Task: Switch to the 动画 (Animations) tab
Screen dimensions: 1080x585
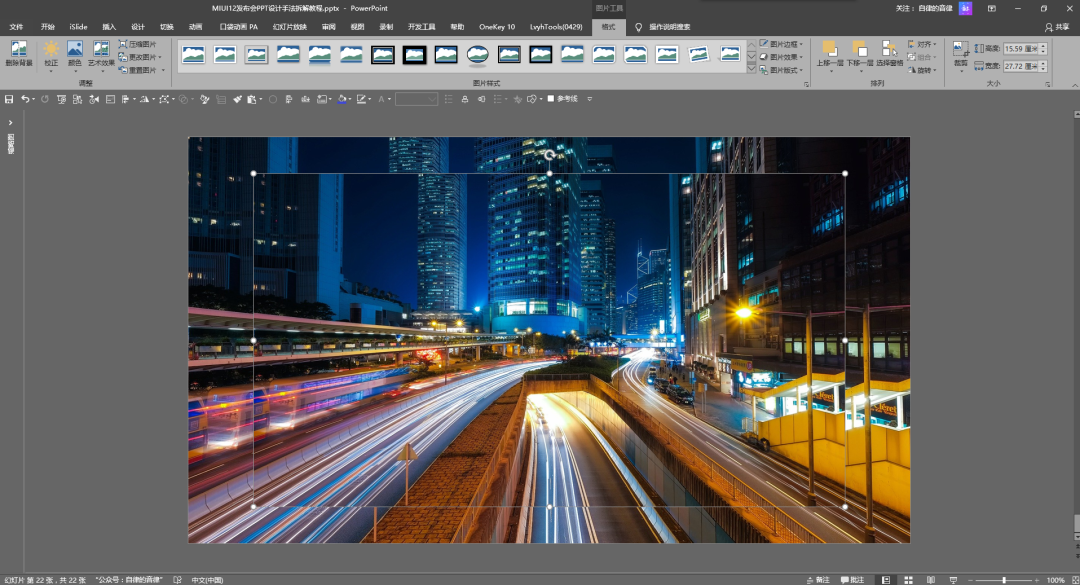Action: (x=195, y=27)
